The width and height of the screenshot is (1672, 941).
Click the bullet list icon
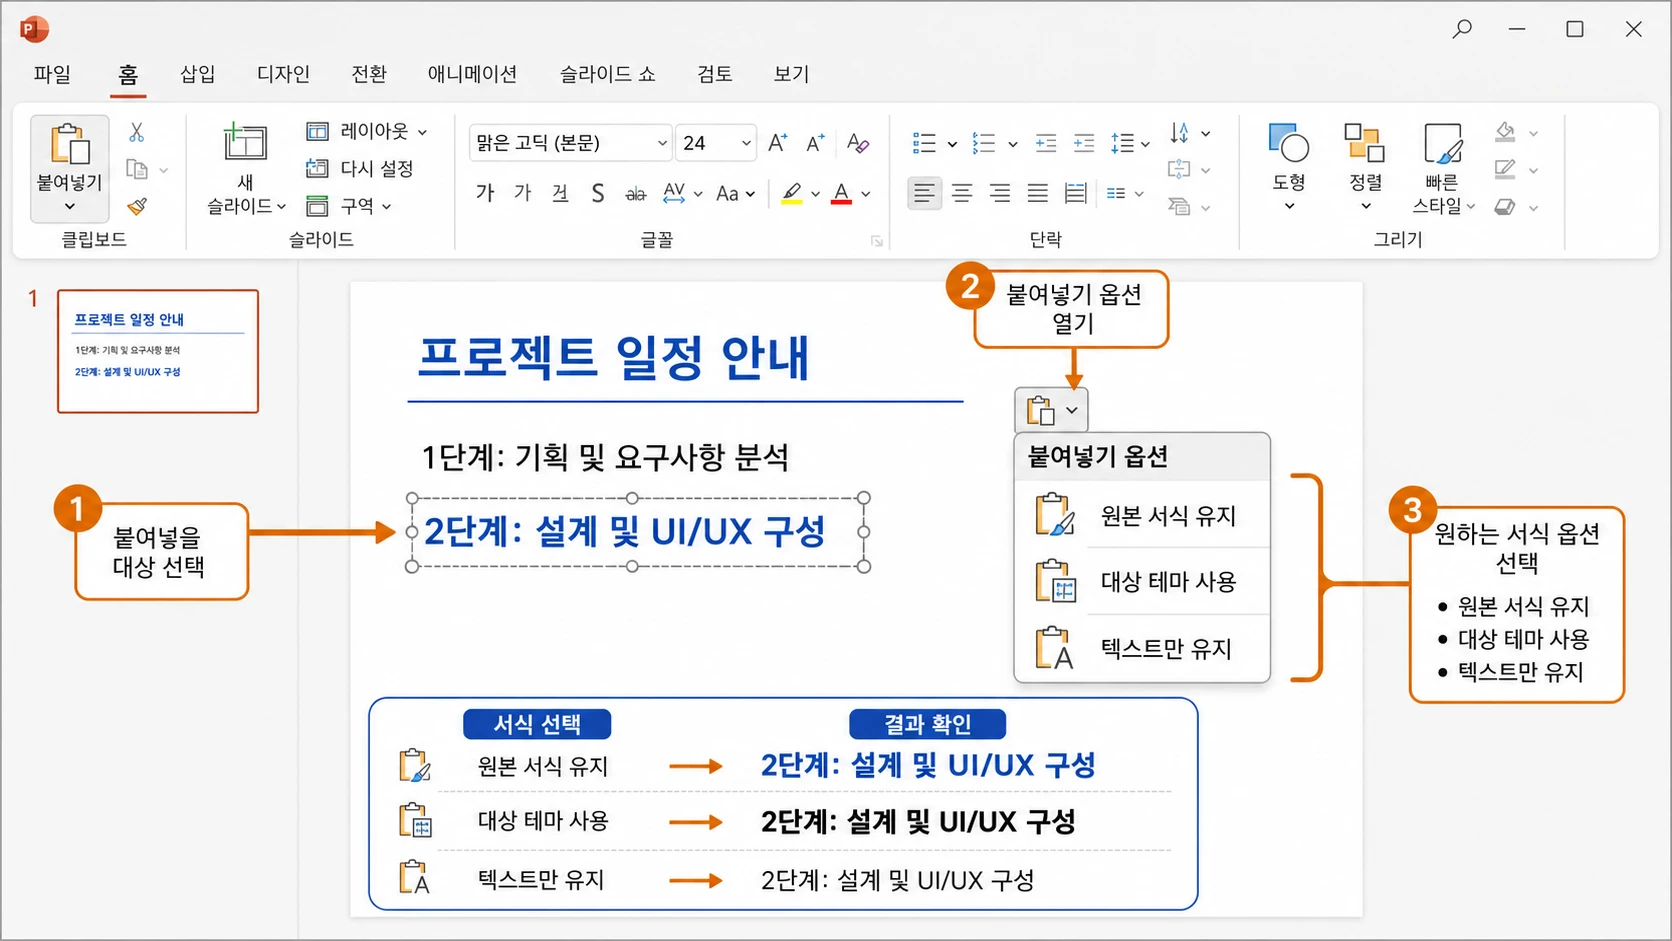pos(924,143)
